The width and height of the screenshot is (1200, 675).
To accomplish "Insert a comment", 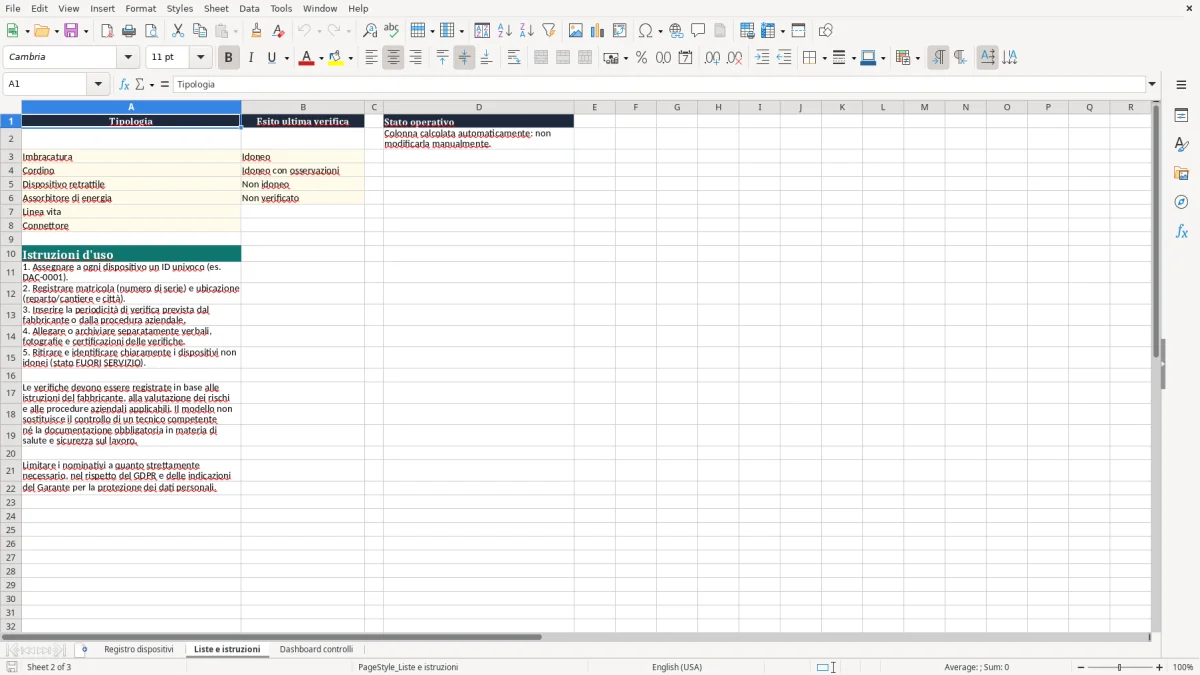I will 698,31.
